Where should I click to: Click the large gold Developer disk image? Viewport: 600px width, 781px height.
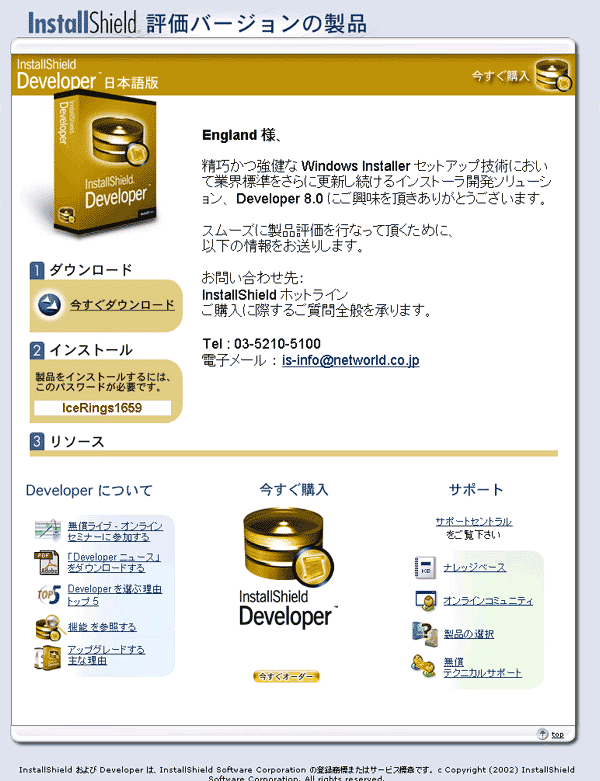pyautogui.click(x=288, y=547)
